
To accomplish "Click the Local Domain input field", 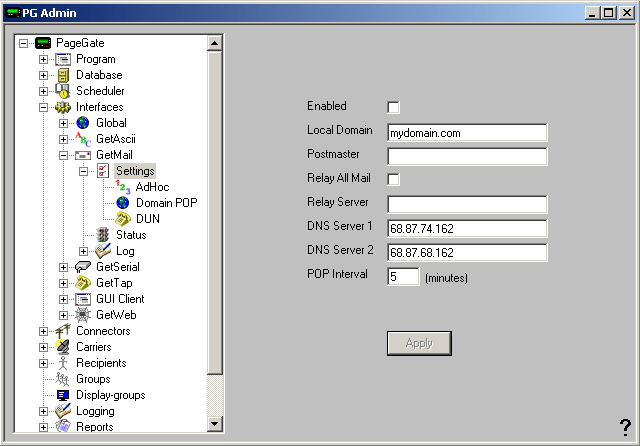I will [x=467, y=133].
